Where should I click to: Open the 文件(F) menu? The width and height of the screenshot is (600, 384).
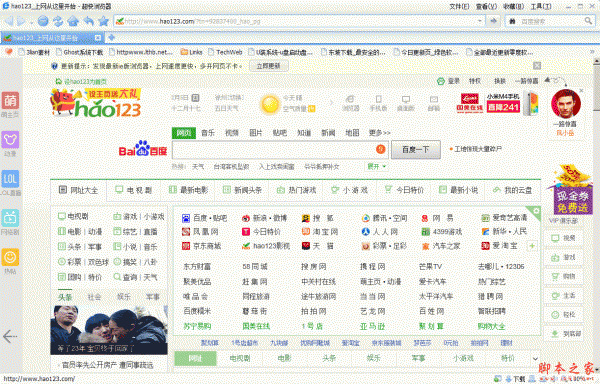tap(459, 7)
